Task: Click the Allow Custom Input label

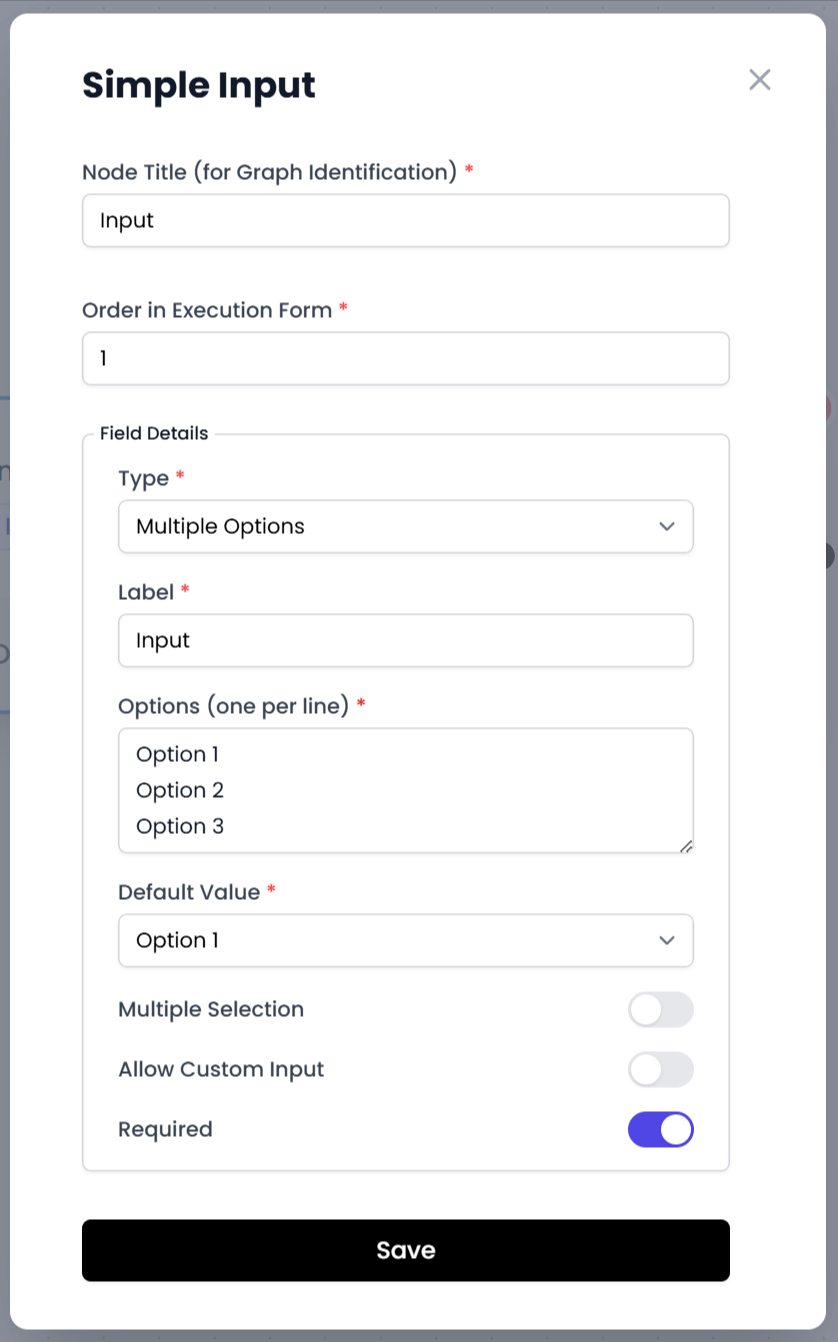Action: click(221, 1070)
